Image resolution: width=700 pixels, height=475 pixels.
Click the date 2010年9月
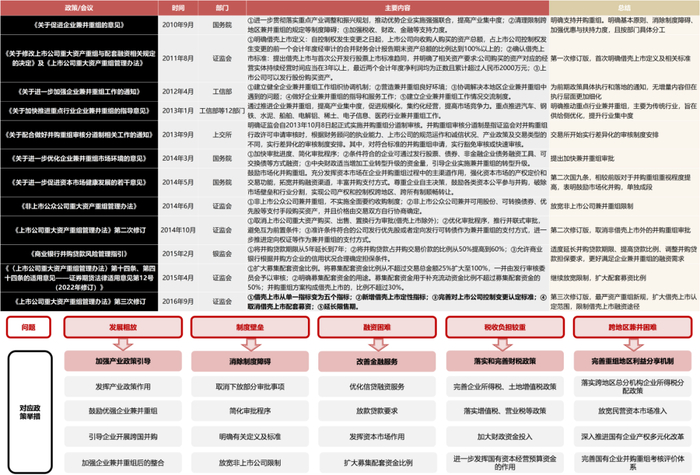pyautogui.click(x=178, y=25)
